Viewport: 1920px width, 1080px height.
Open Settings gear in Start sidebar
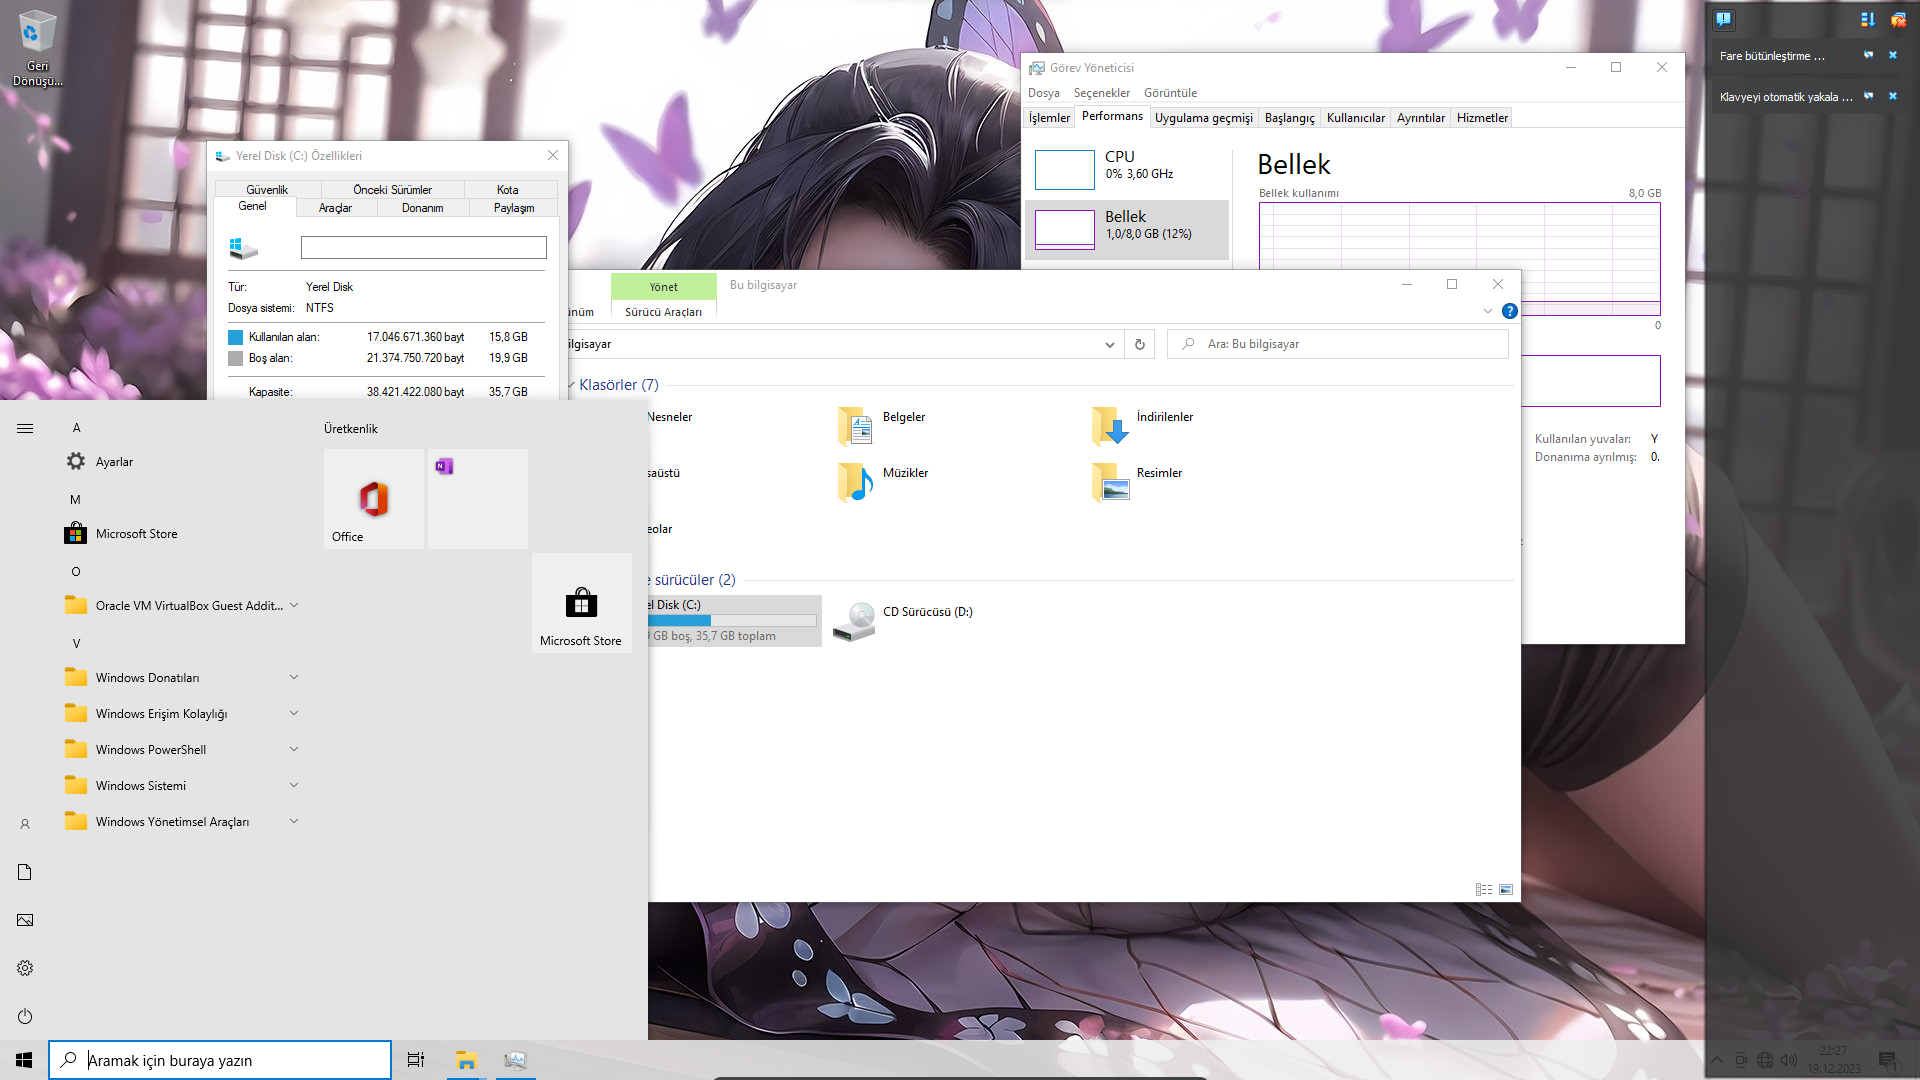click(x=25, y=968)
